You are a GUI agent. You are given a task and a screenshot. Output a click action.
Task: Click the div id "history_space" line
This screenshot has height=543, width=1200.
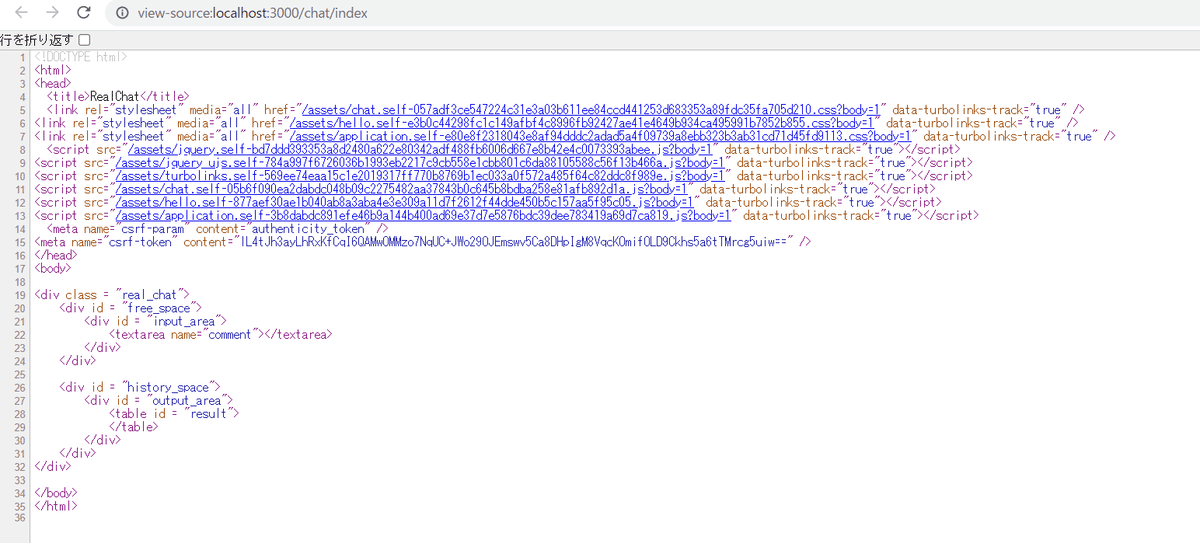(139, 386)
